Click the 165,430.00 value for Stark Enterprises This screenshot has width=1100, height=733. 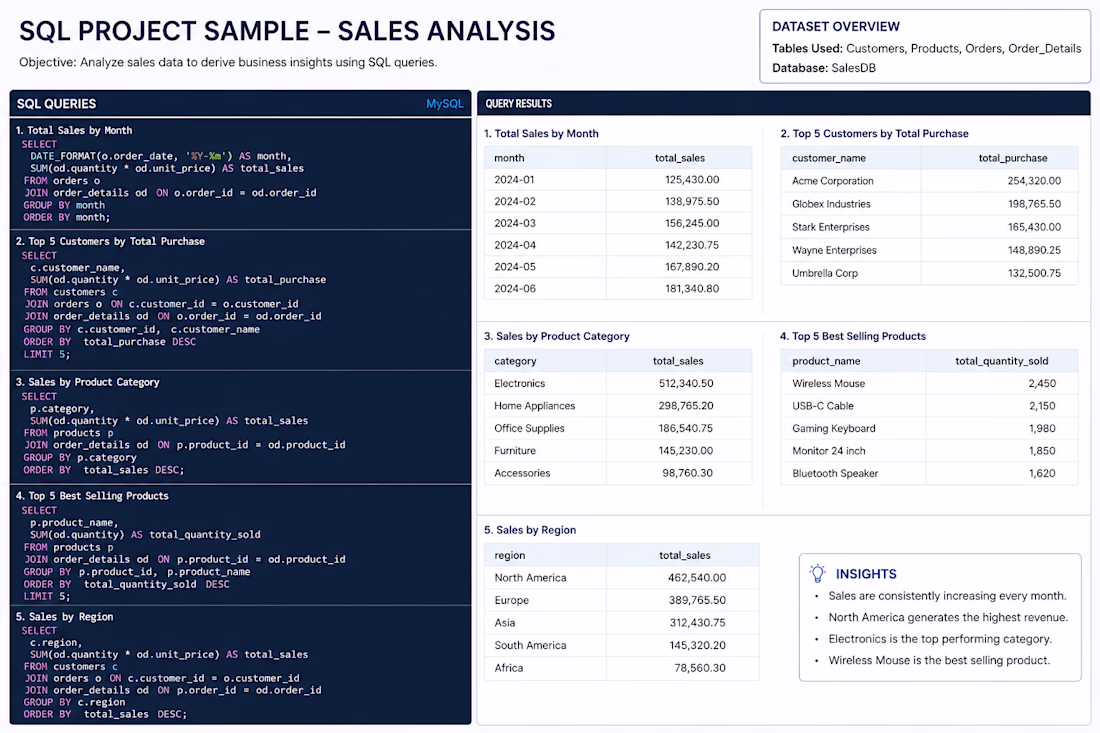click(1034, 227)
